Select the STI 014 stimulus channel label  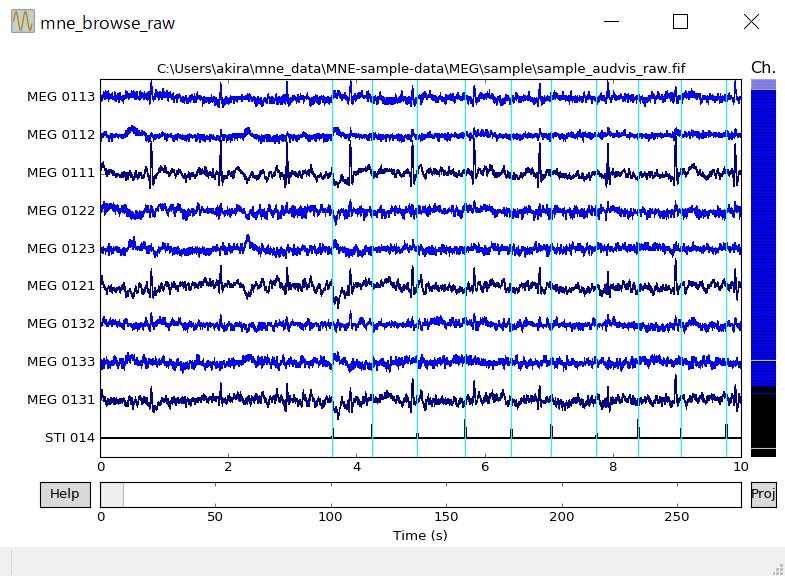pos(69,438)
